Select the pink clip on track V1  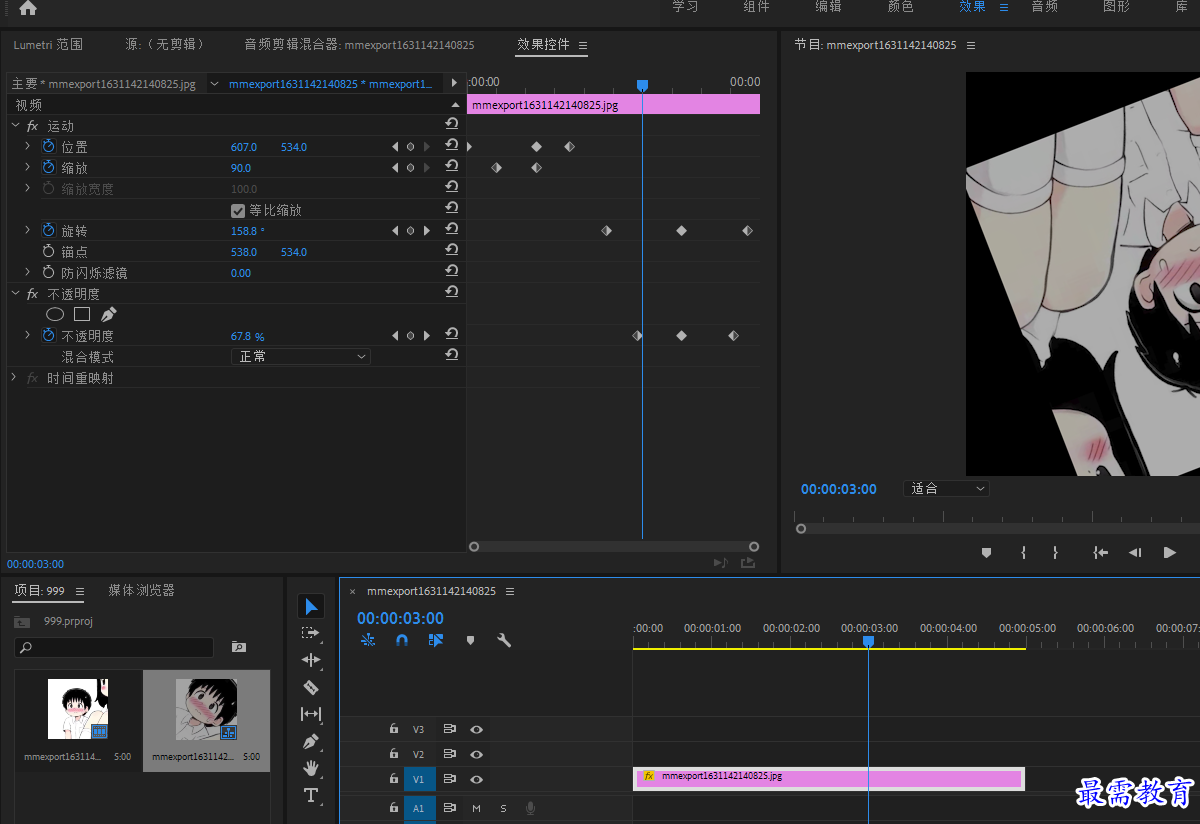pos(829,779)
